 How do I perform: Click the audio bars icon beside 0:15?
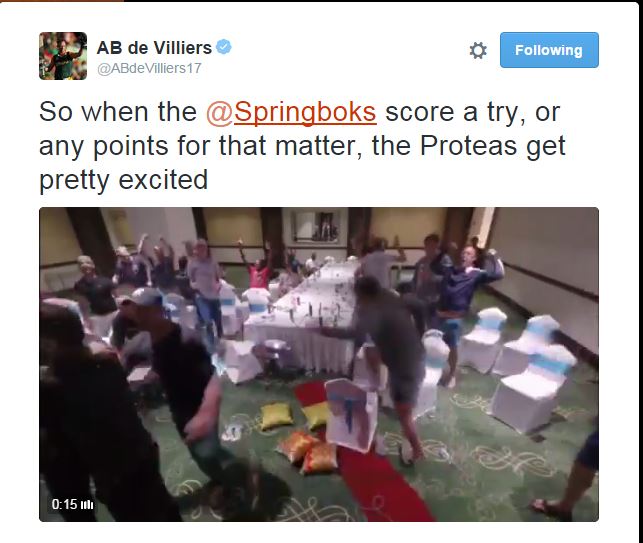click(87, 504)
